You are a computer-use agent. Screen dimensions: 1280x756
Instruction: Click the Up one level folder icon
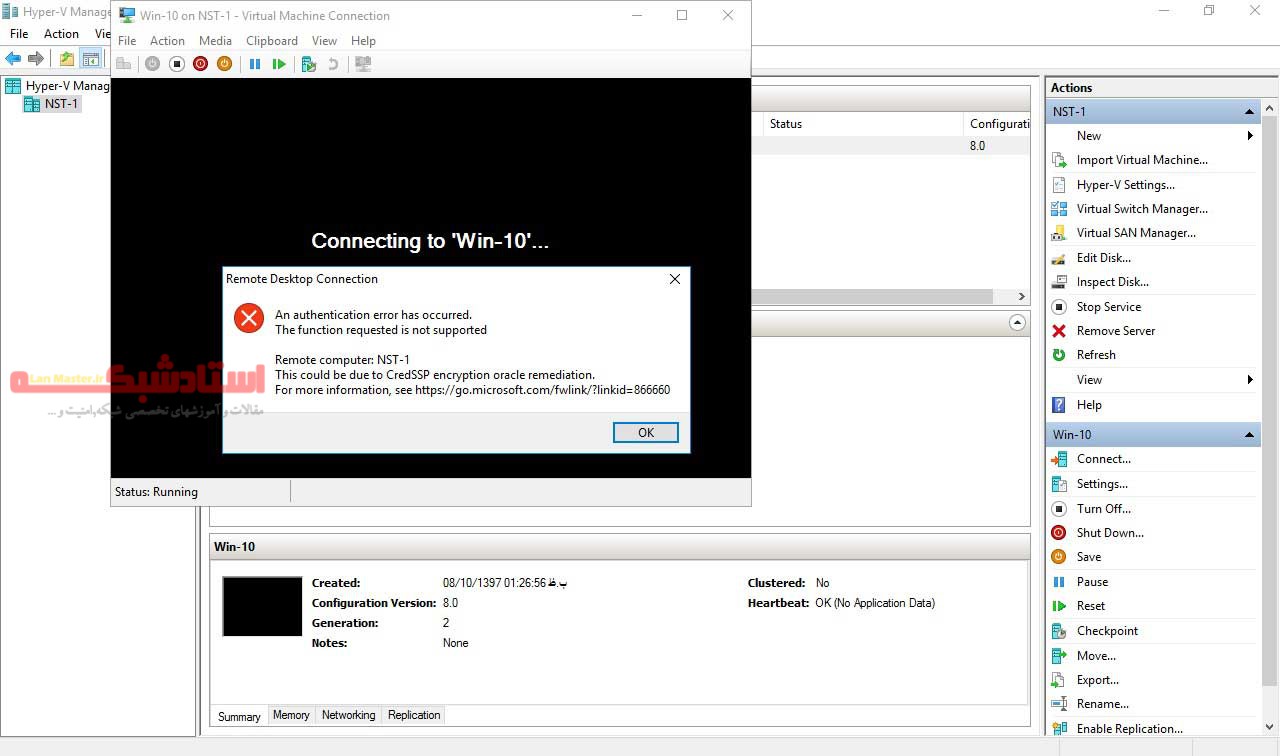coord(67,59)
